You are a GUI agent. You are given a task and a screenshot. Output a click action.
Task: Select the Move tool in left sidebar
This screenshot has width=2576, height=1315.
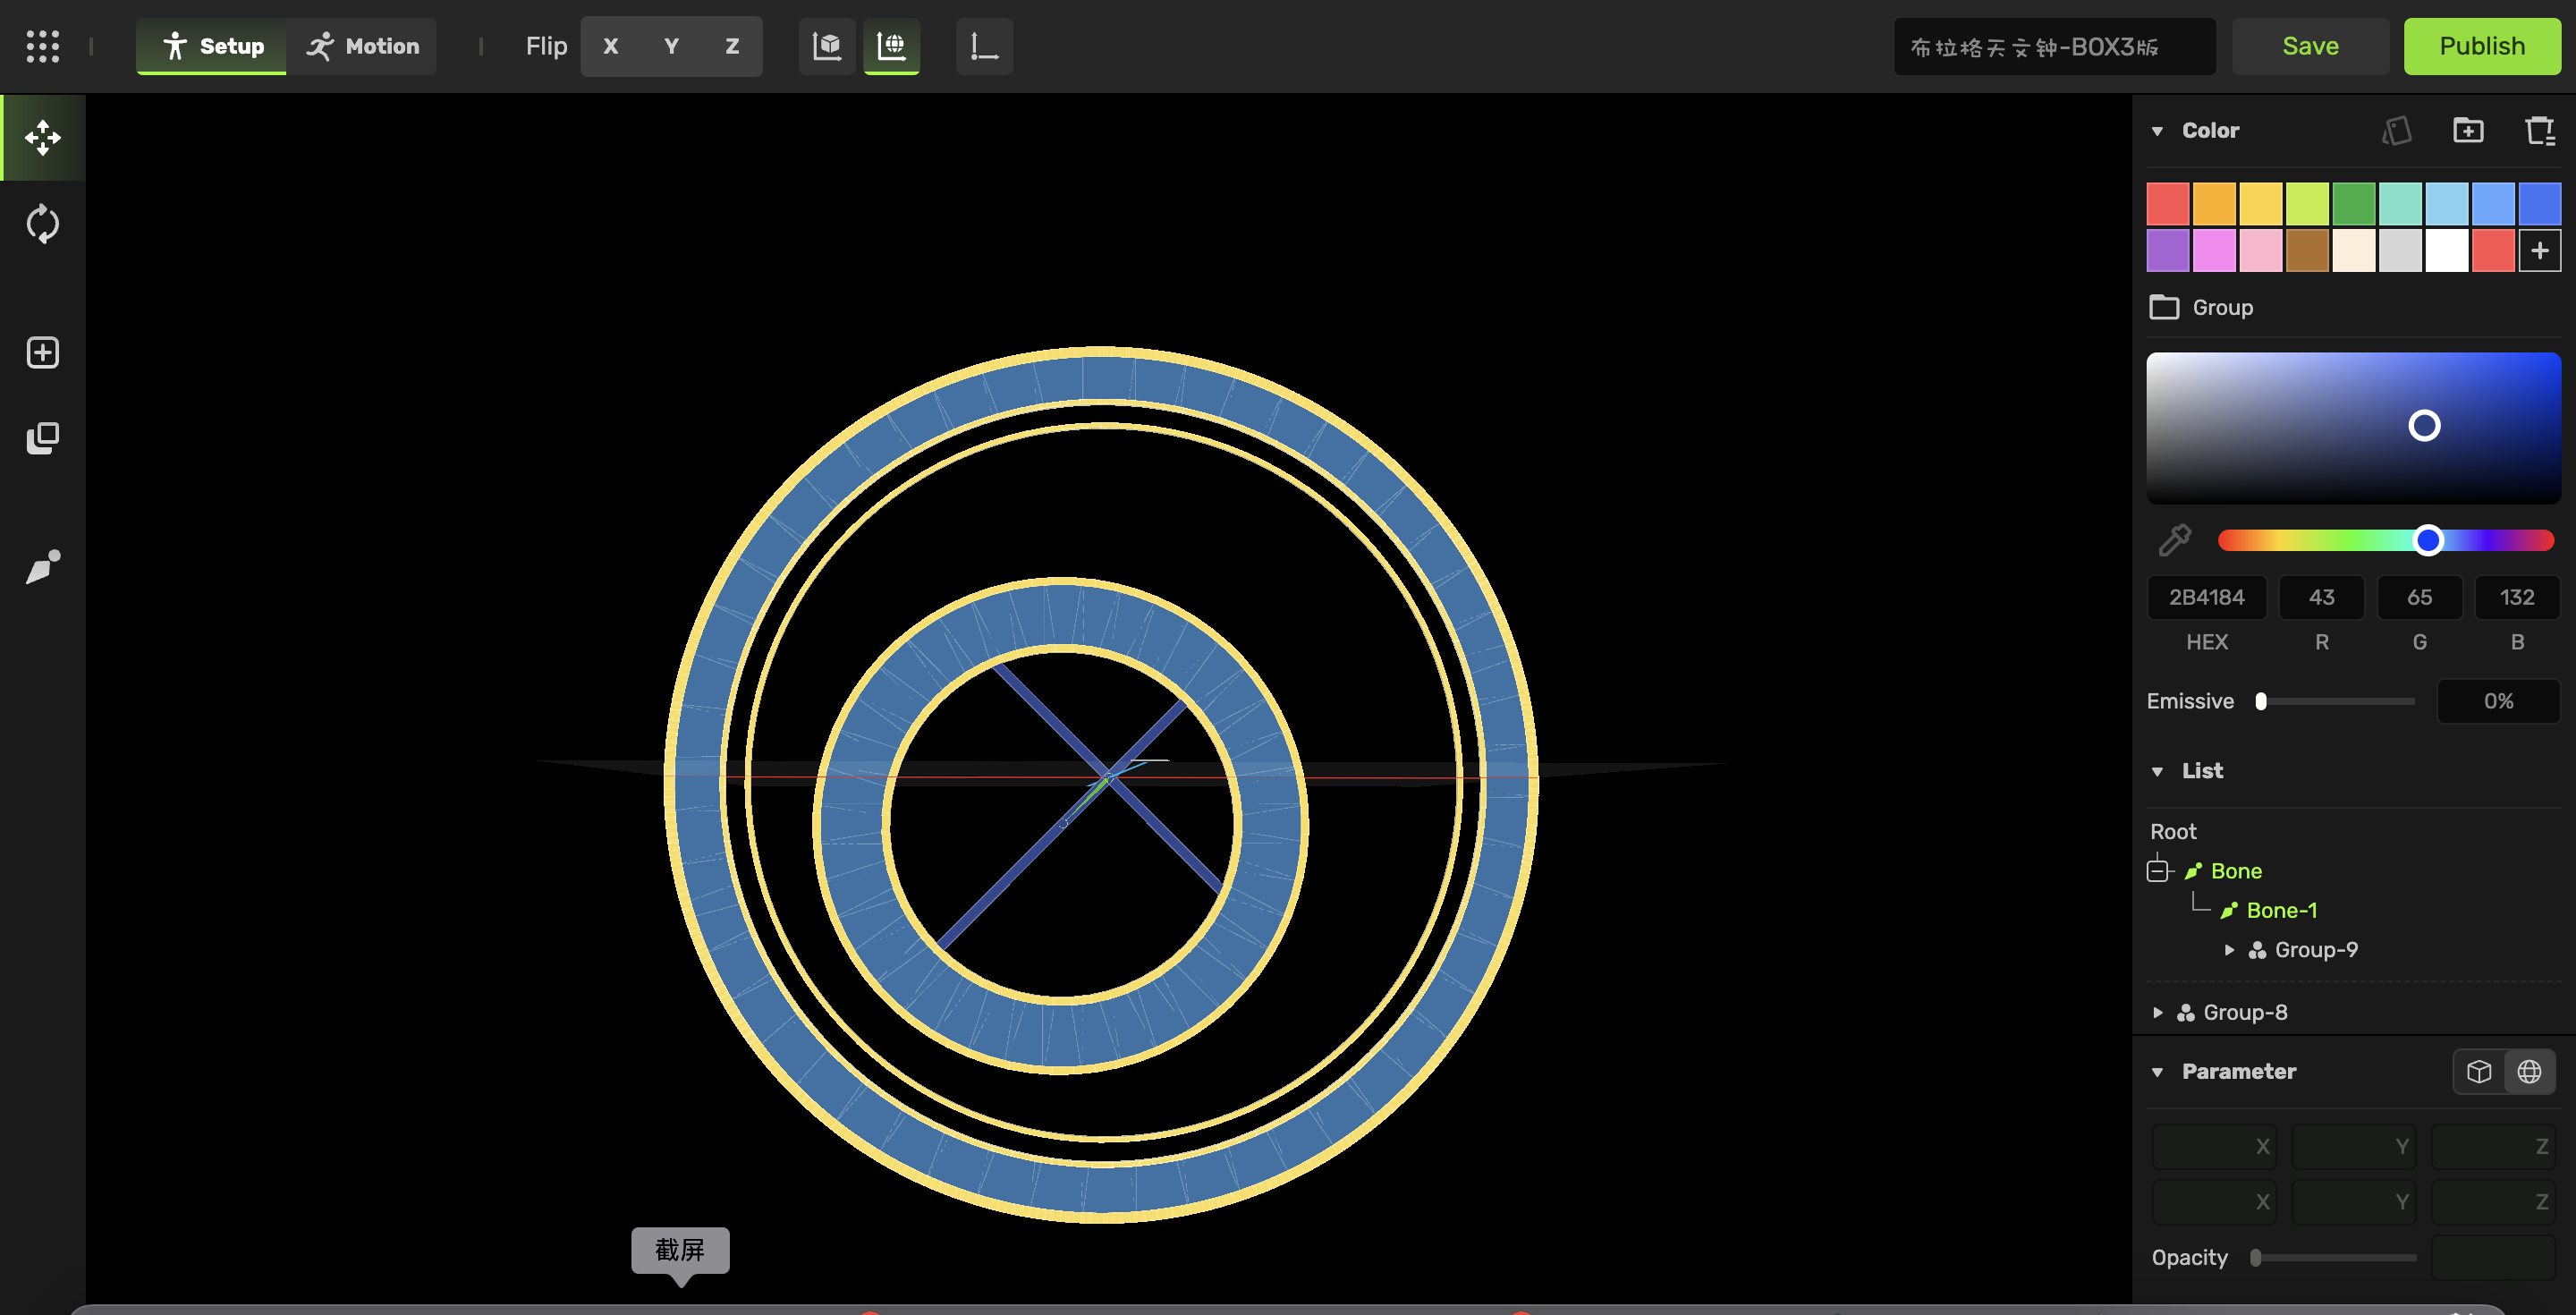tap(43, 138)
